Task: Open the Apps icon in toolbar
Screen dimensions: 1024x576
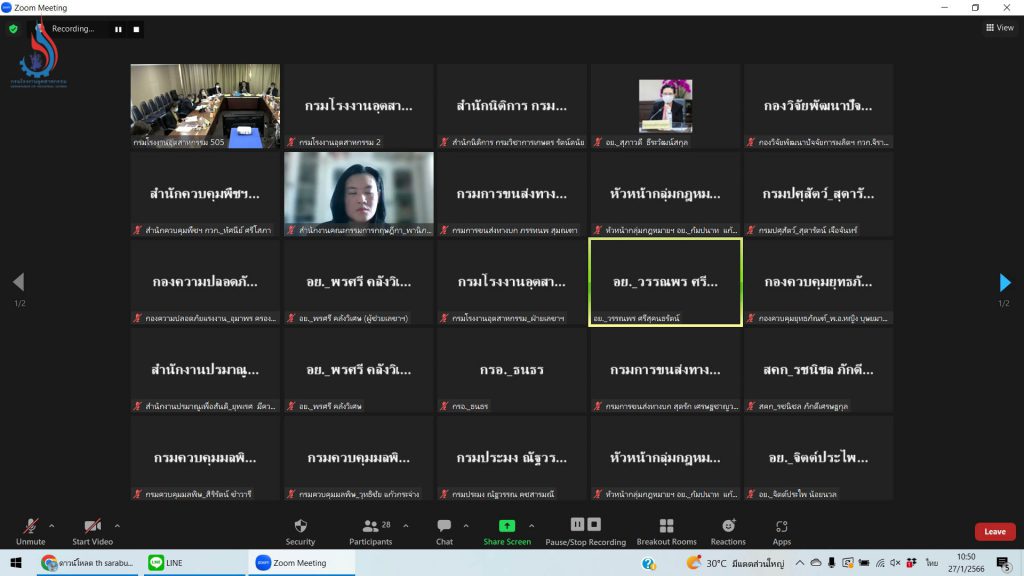Action: [782, 526]
